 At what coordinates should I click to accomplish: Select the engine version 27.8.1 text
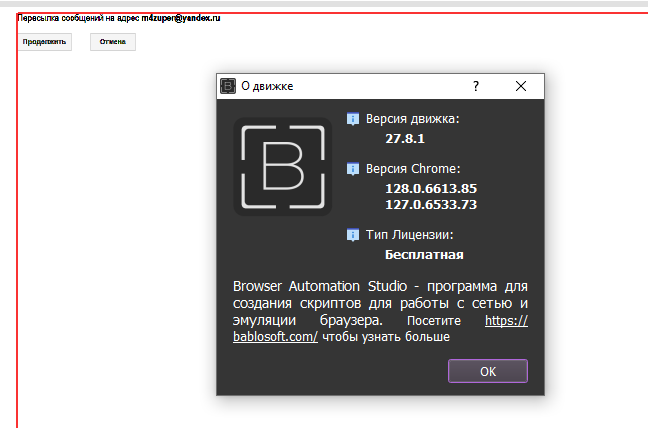(405, 139)
